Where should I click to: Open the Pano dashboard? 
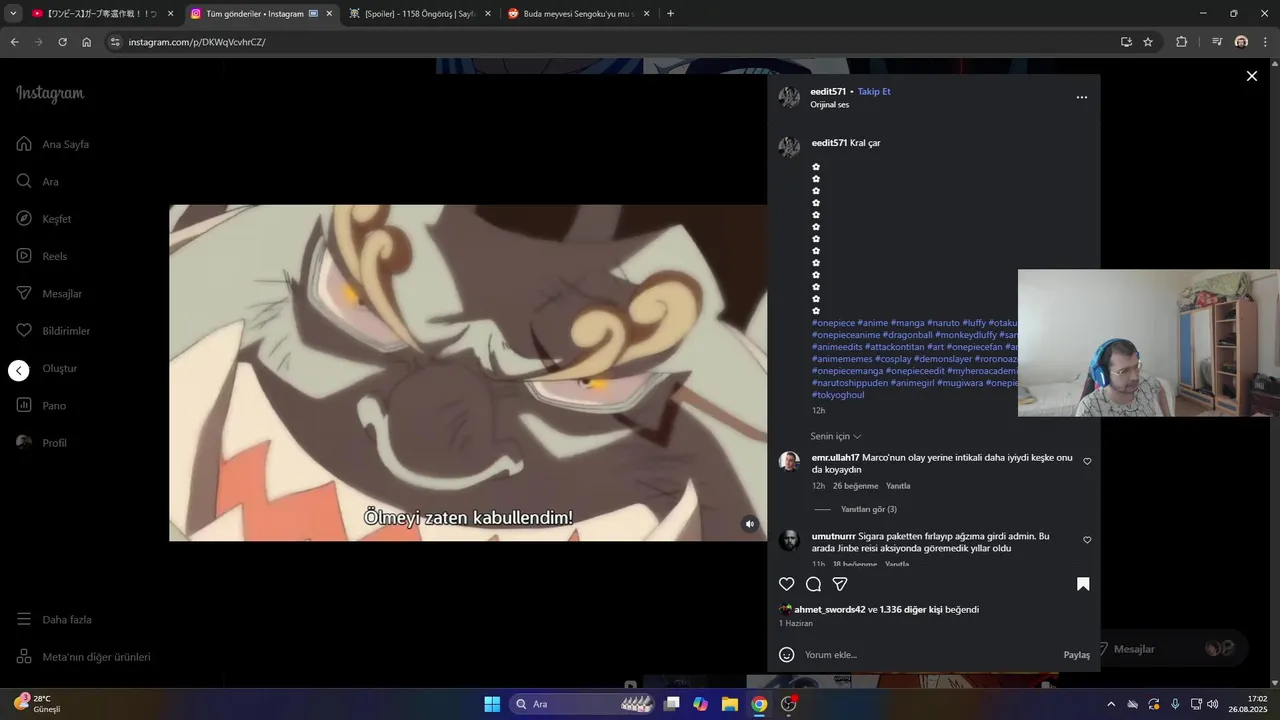pos(41,405)
